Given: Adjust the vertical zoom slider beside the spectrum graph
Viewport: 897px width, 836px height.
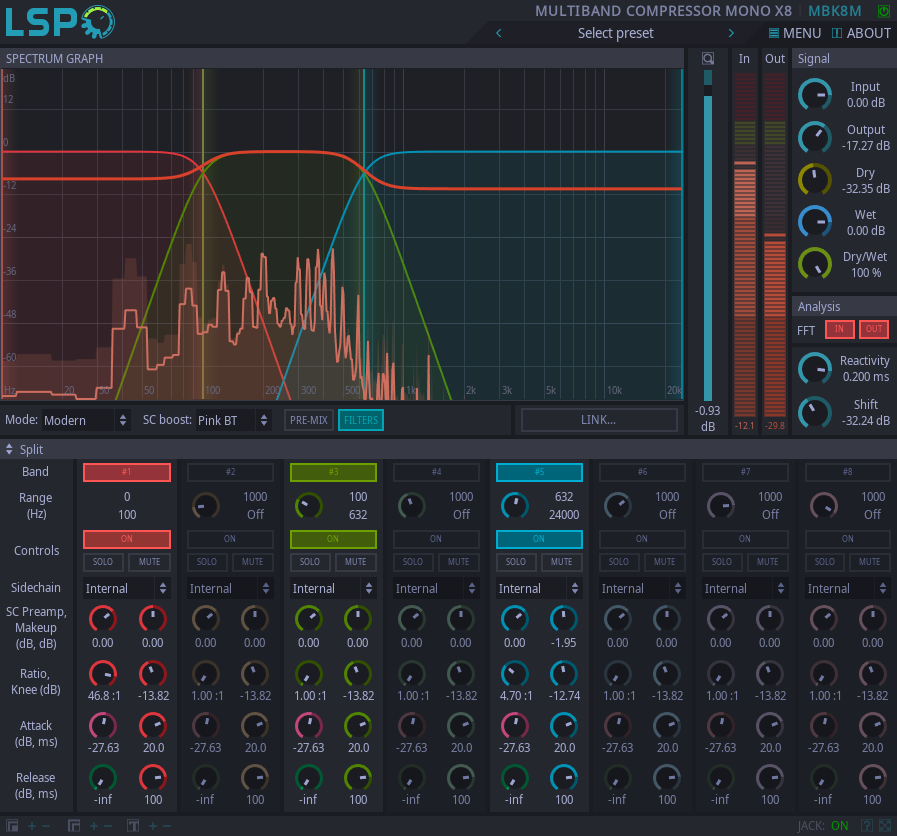Looking at the screenshot, I should tap(708, 230).
